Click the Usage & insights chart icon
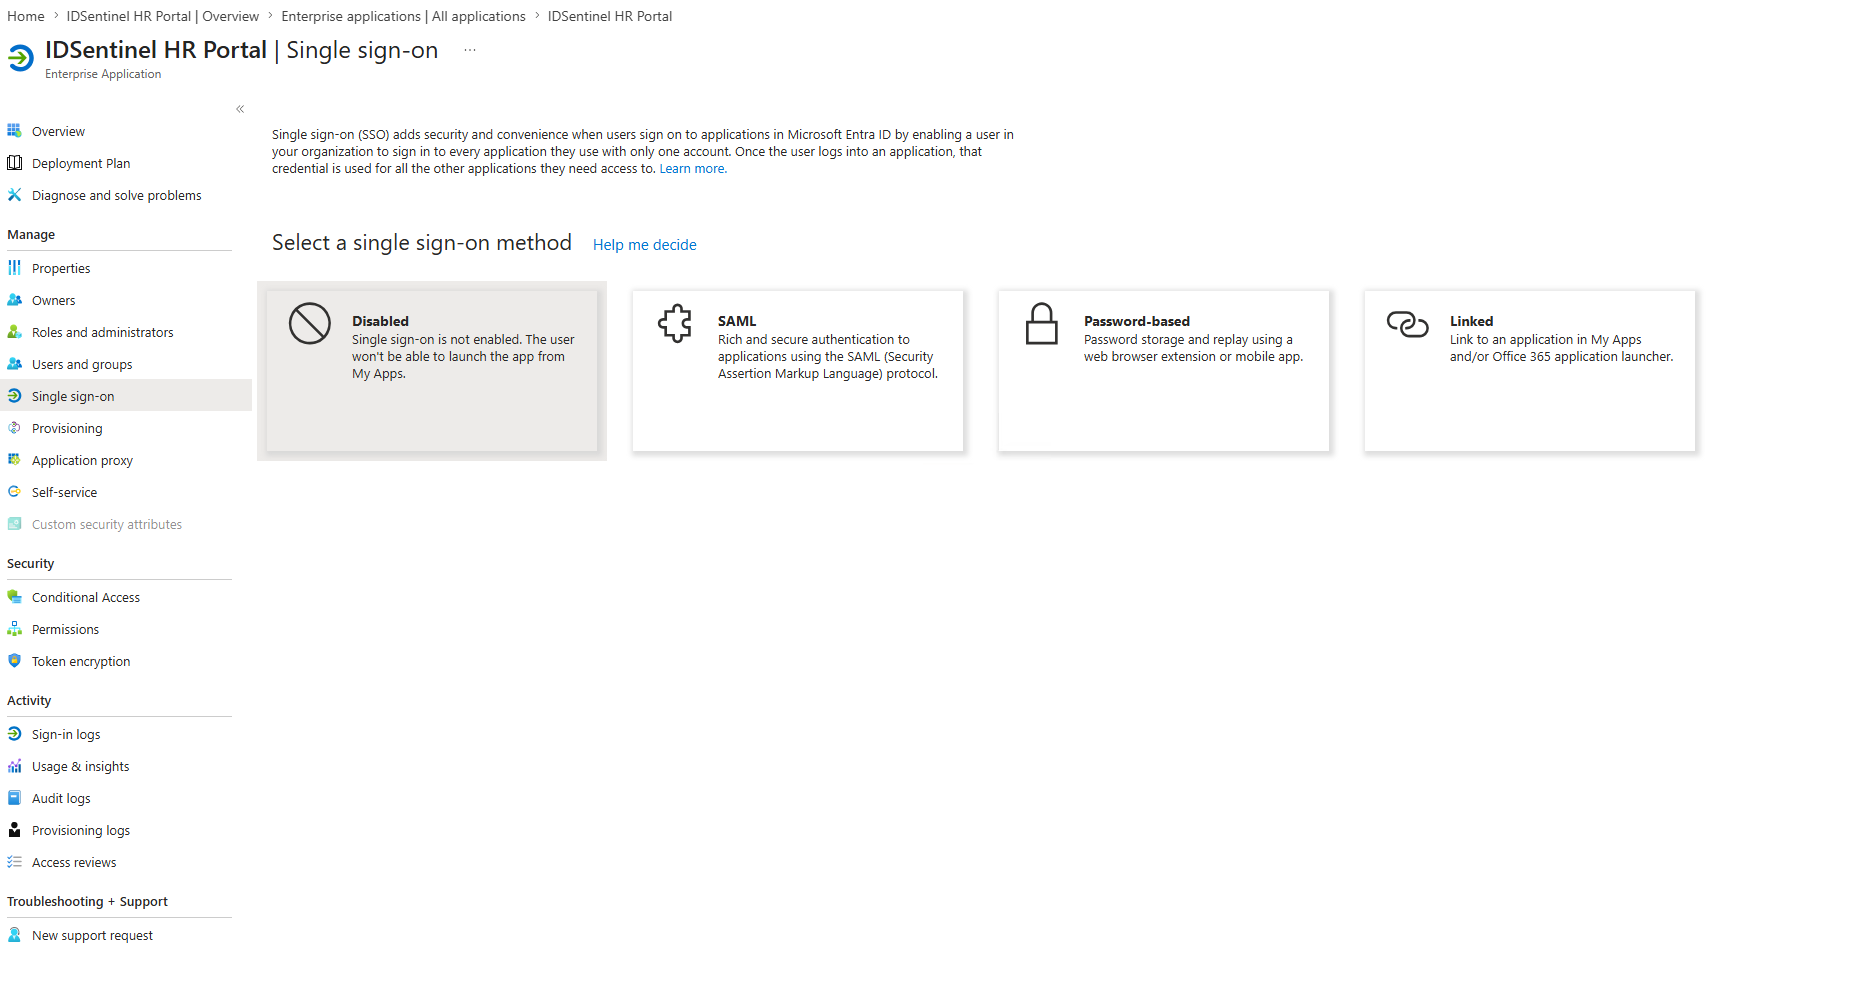 pos(14,766)
